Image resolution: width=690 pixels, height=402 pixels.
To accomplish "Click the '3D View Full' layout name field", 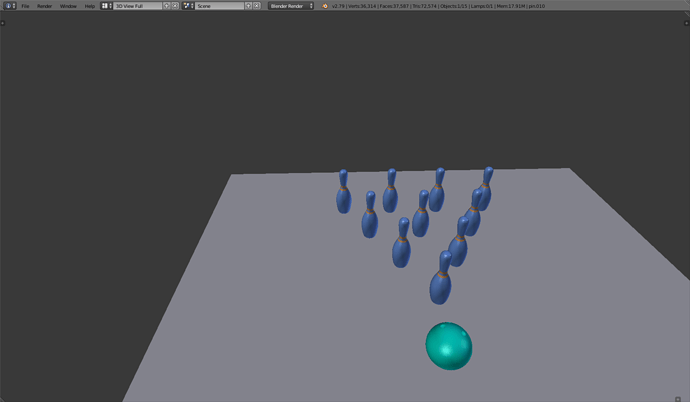I will [138, 6].
